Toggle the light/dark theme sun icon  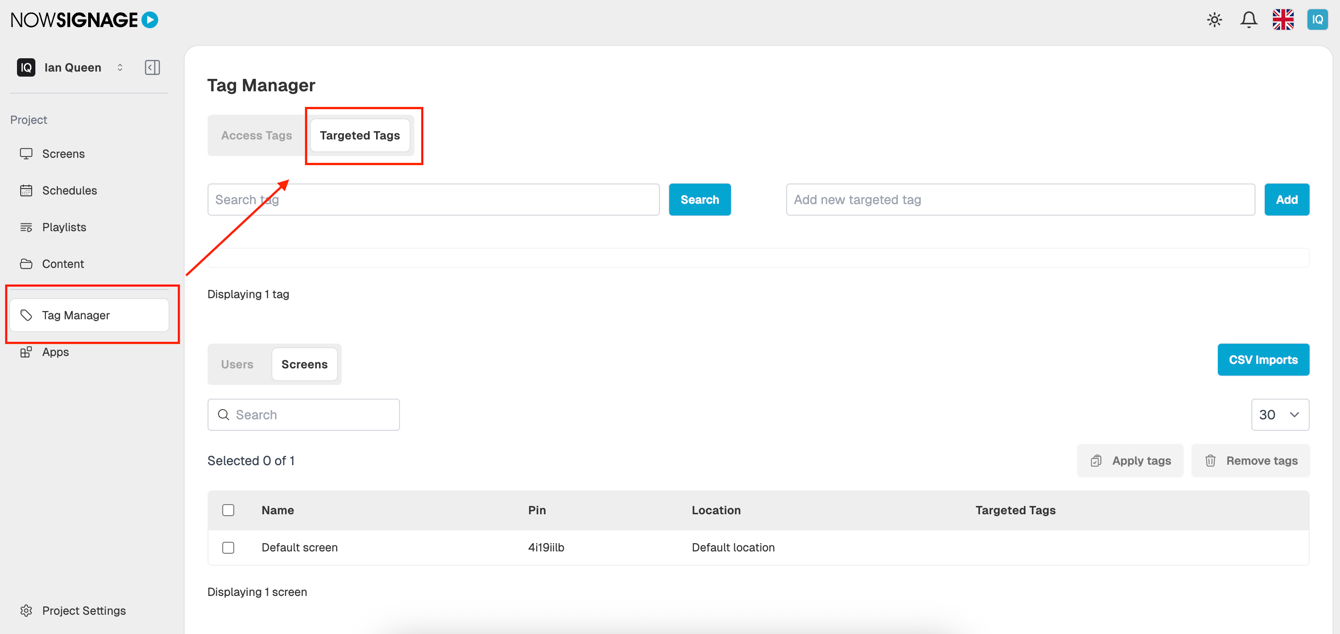point(1214,20)
